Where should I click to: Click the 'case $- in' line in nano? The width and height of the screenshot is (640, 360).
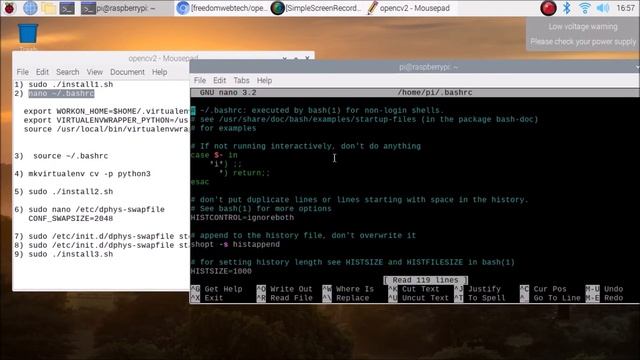[x=214, y=155]
